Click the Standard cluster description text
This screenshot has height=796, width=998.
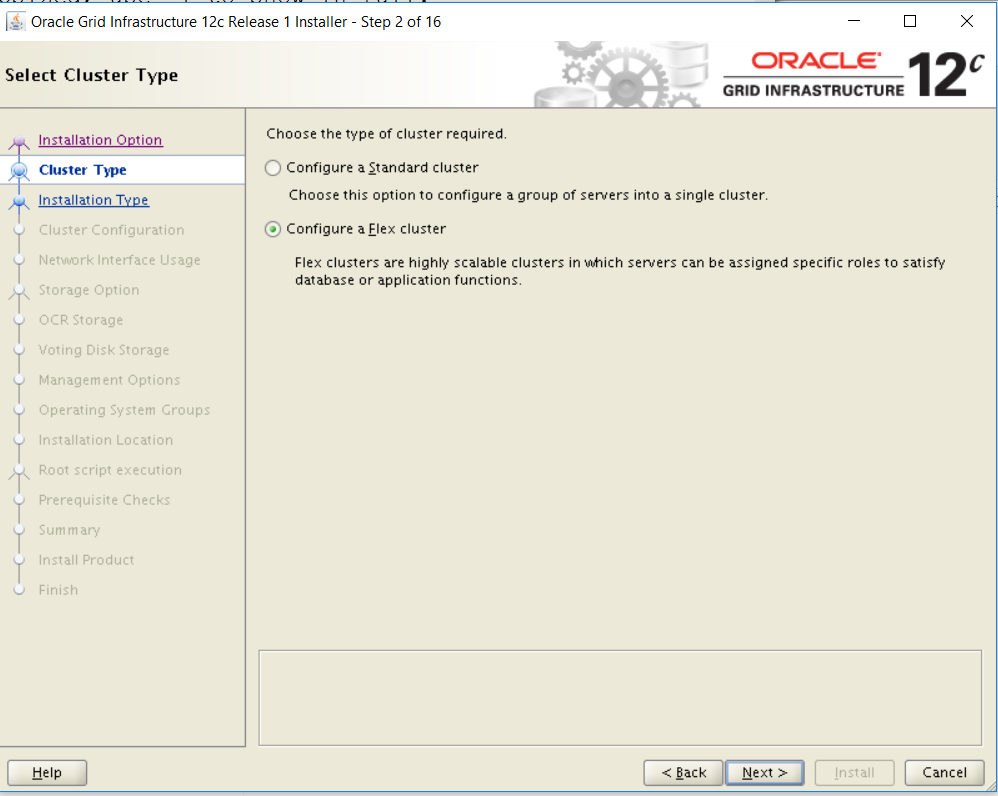[x=528, y=195]
